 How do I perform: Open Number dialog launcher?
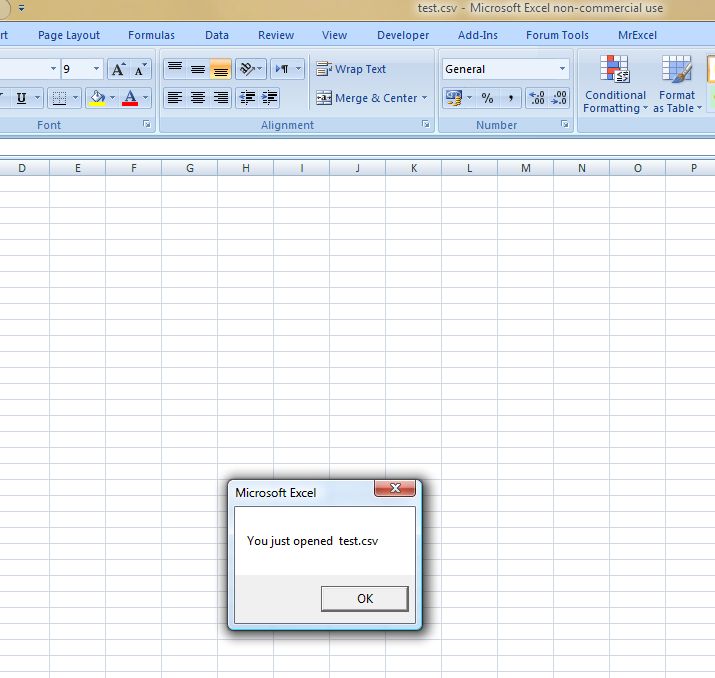coord(565,124)
